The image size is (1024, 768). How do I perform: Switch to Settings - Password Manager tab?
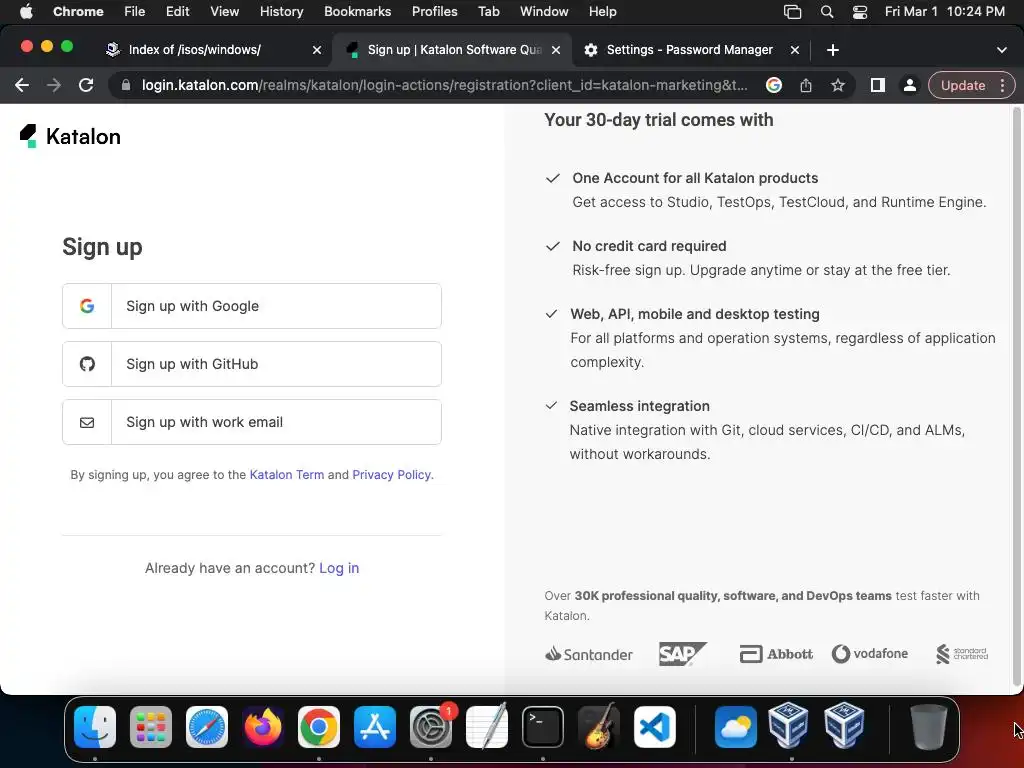pyautogui.click(x=690, y=50)
